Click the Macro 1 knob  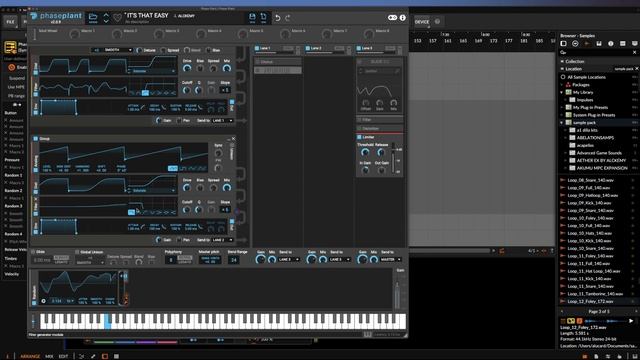coord(75,34)
